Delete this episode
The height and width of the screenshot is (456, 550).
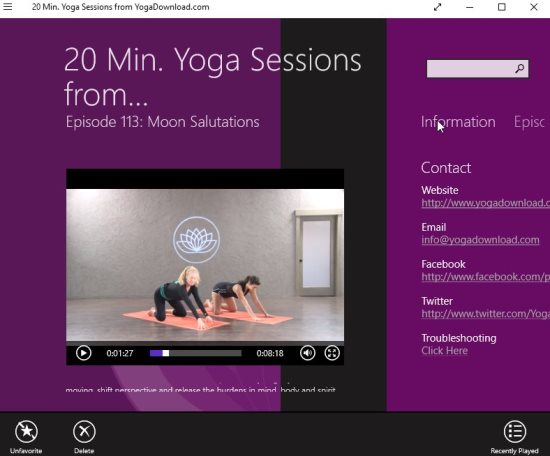tap(84, 437)
